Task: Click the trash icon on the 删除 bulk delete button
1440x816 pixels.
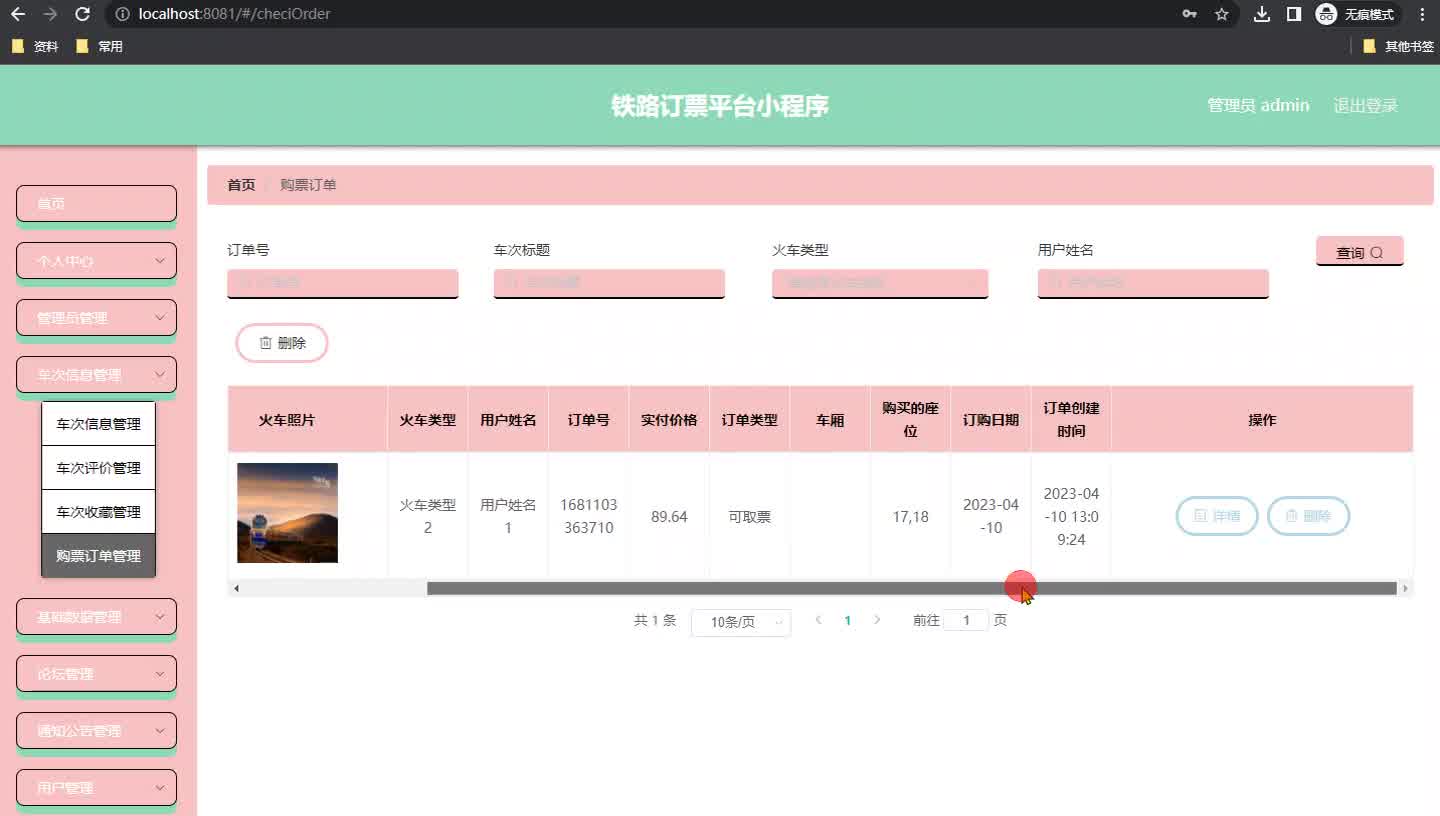Action: click(x=264, y=342)
